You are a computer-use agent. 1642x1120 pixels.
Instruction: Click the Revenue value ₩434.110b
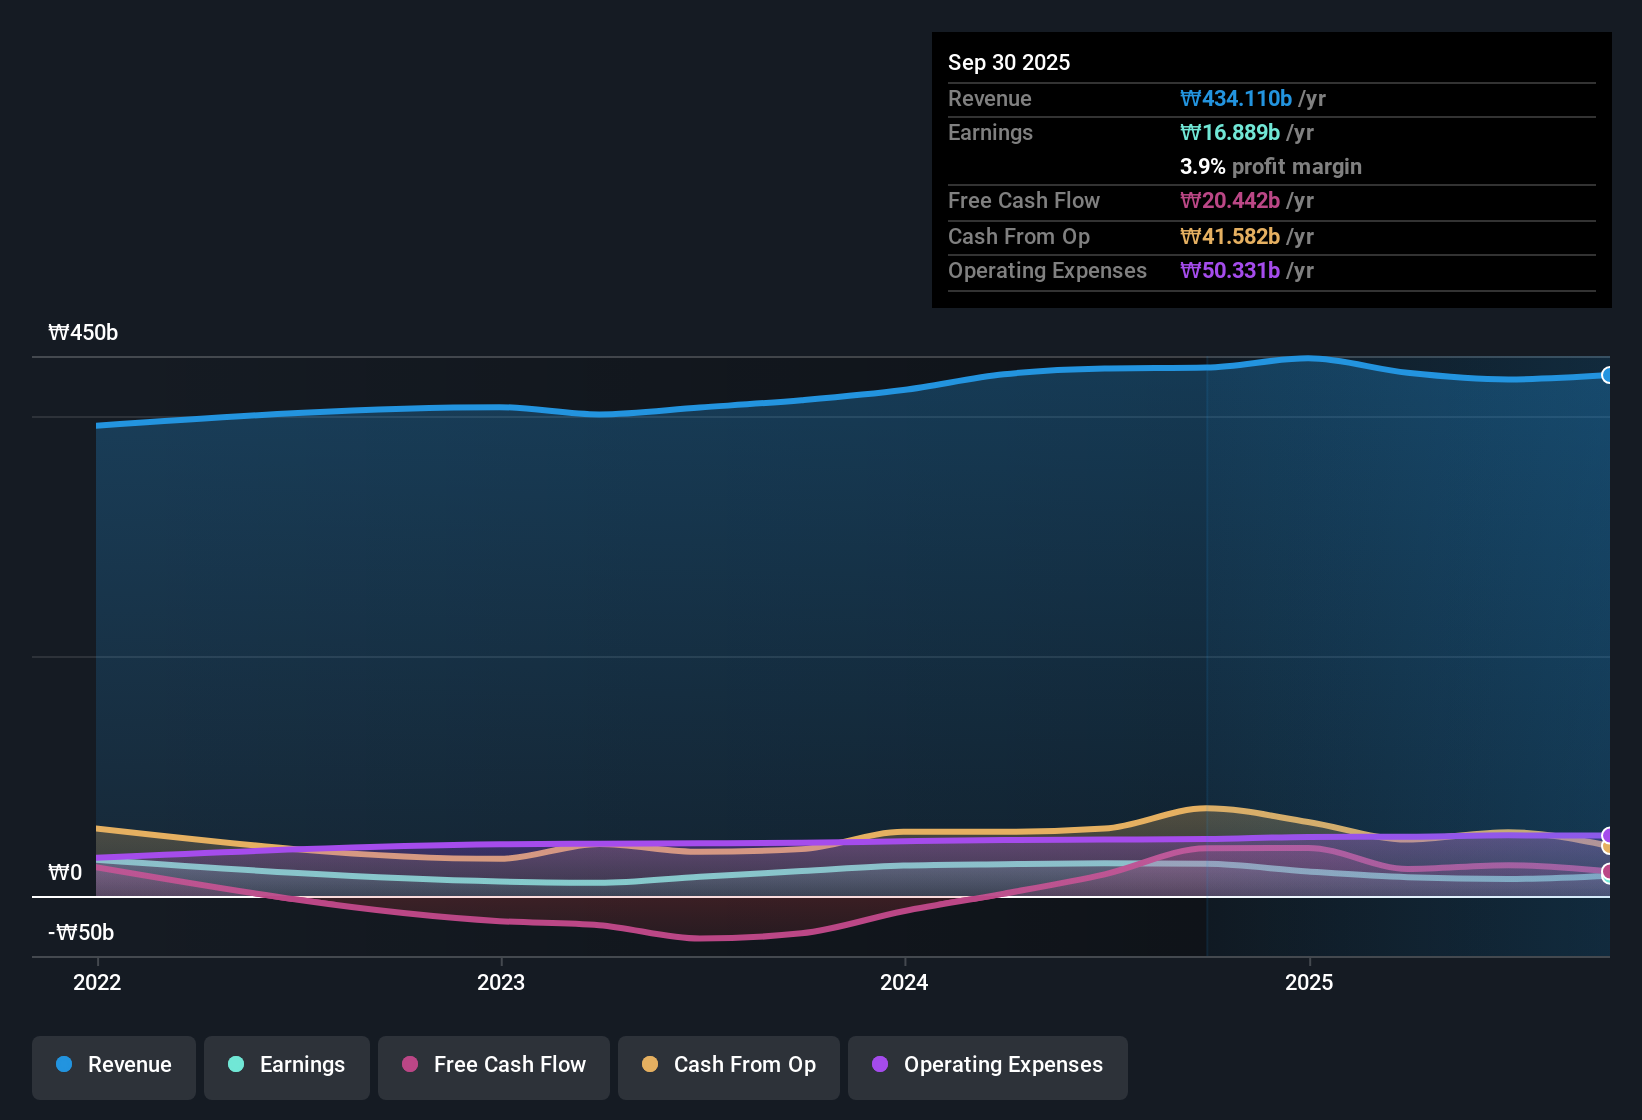[x=1235, y=98]
